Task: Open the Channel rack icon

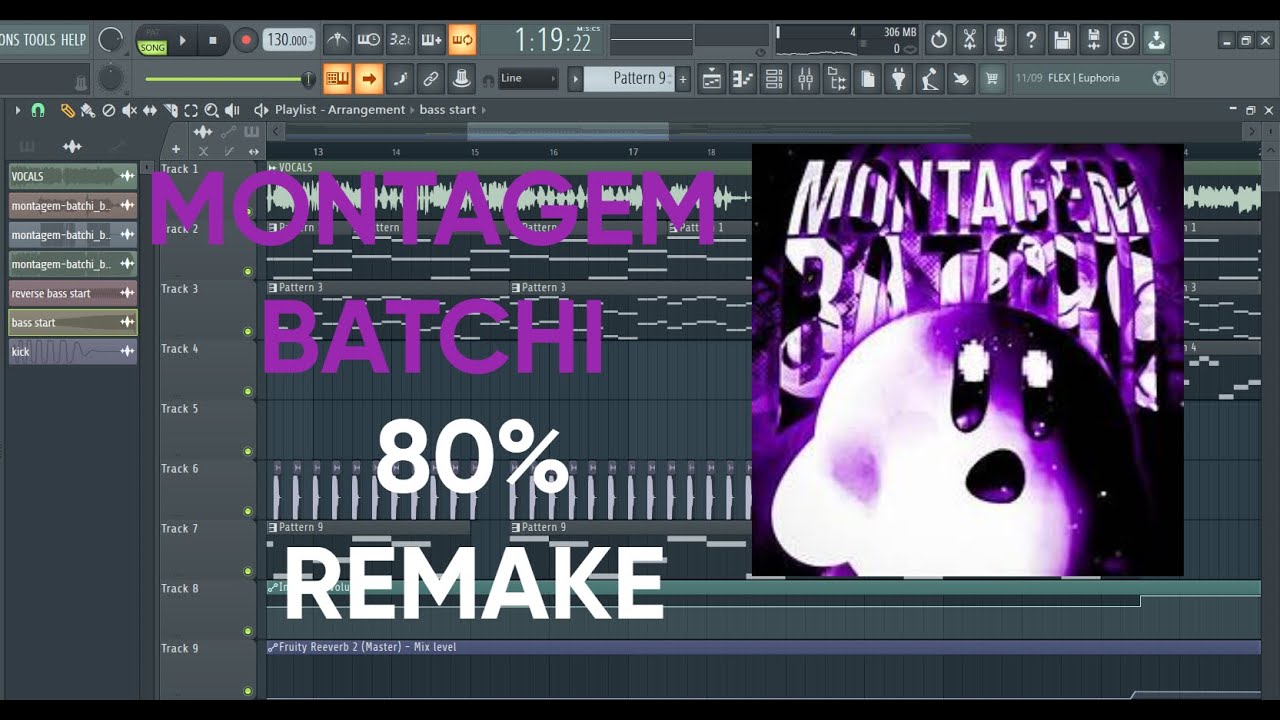Action: [773, 78]
